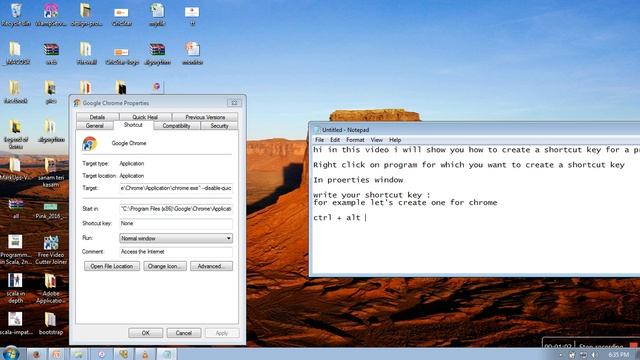The height and width of the screenshot is (360, 640).
Task: Click the system clock showing 6:35 PM
Action: [618, 355]
